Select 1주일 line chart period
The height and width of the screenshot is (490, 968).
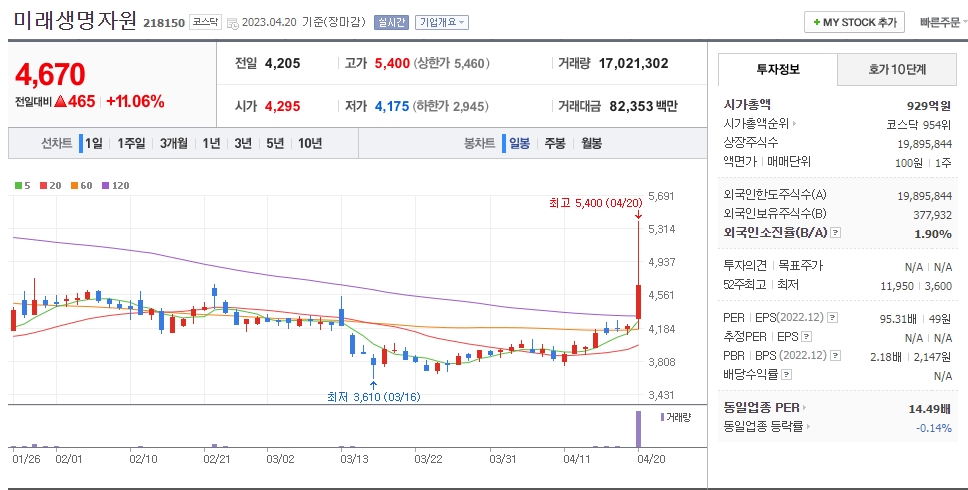[131, 144]
